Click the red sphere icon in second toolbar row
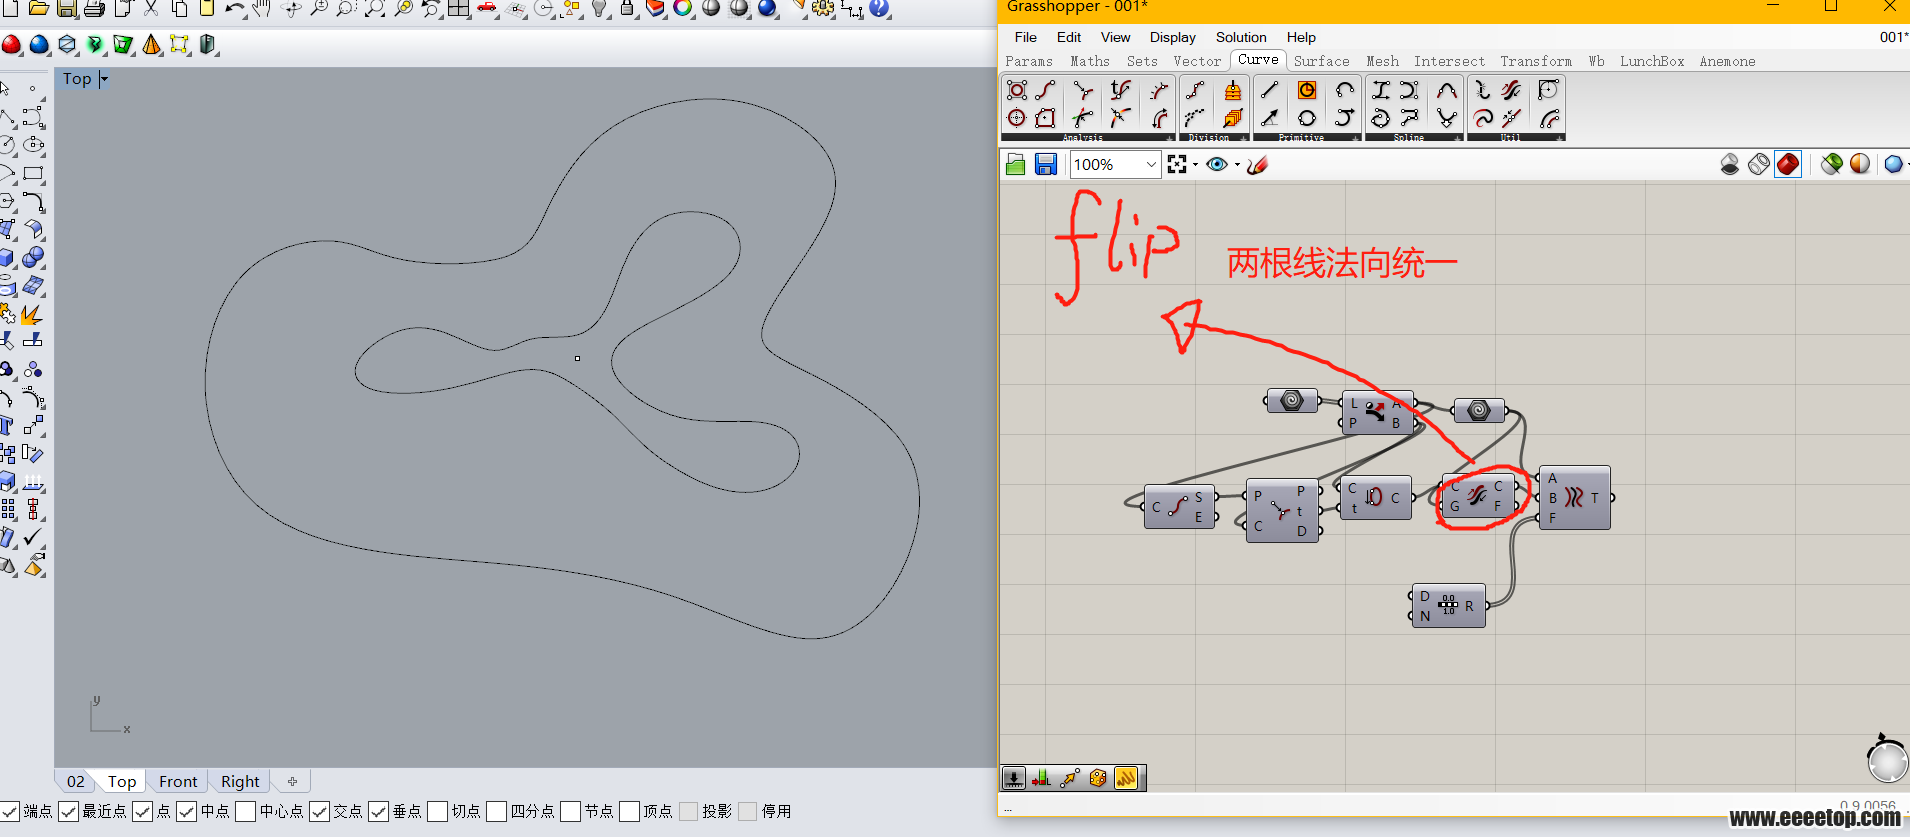Viewport: 1910px width, 837px height. click(11, 44)
